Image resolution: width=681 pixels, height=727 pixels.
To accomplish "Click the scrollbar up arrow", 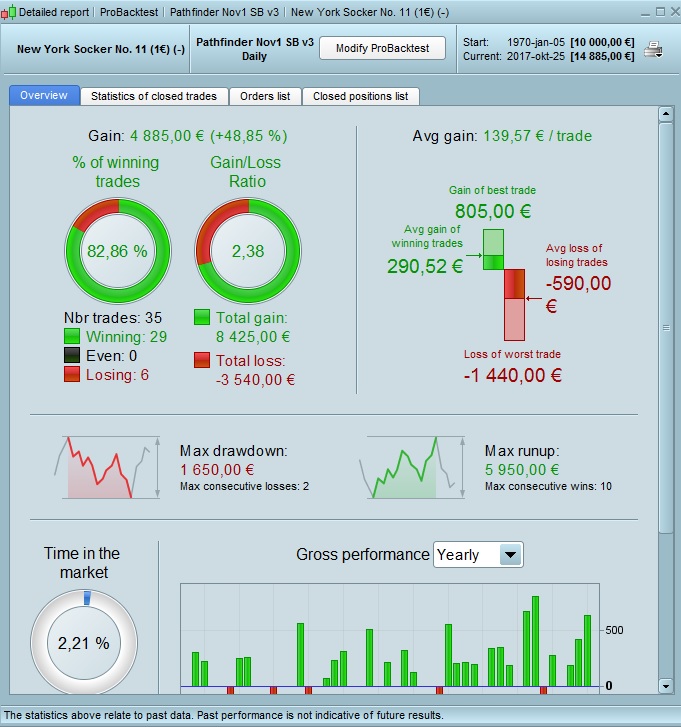I will click(666, 114).
